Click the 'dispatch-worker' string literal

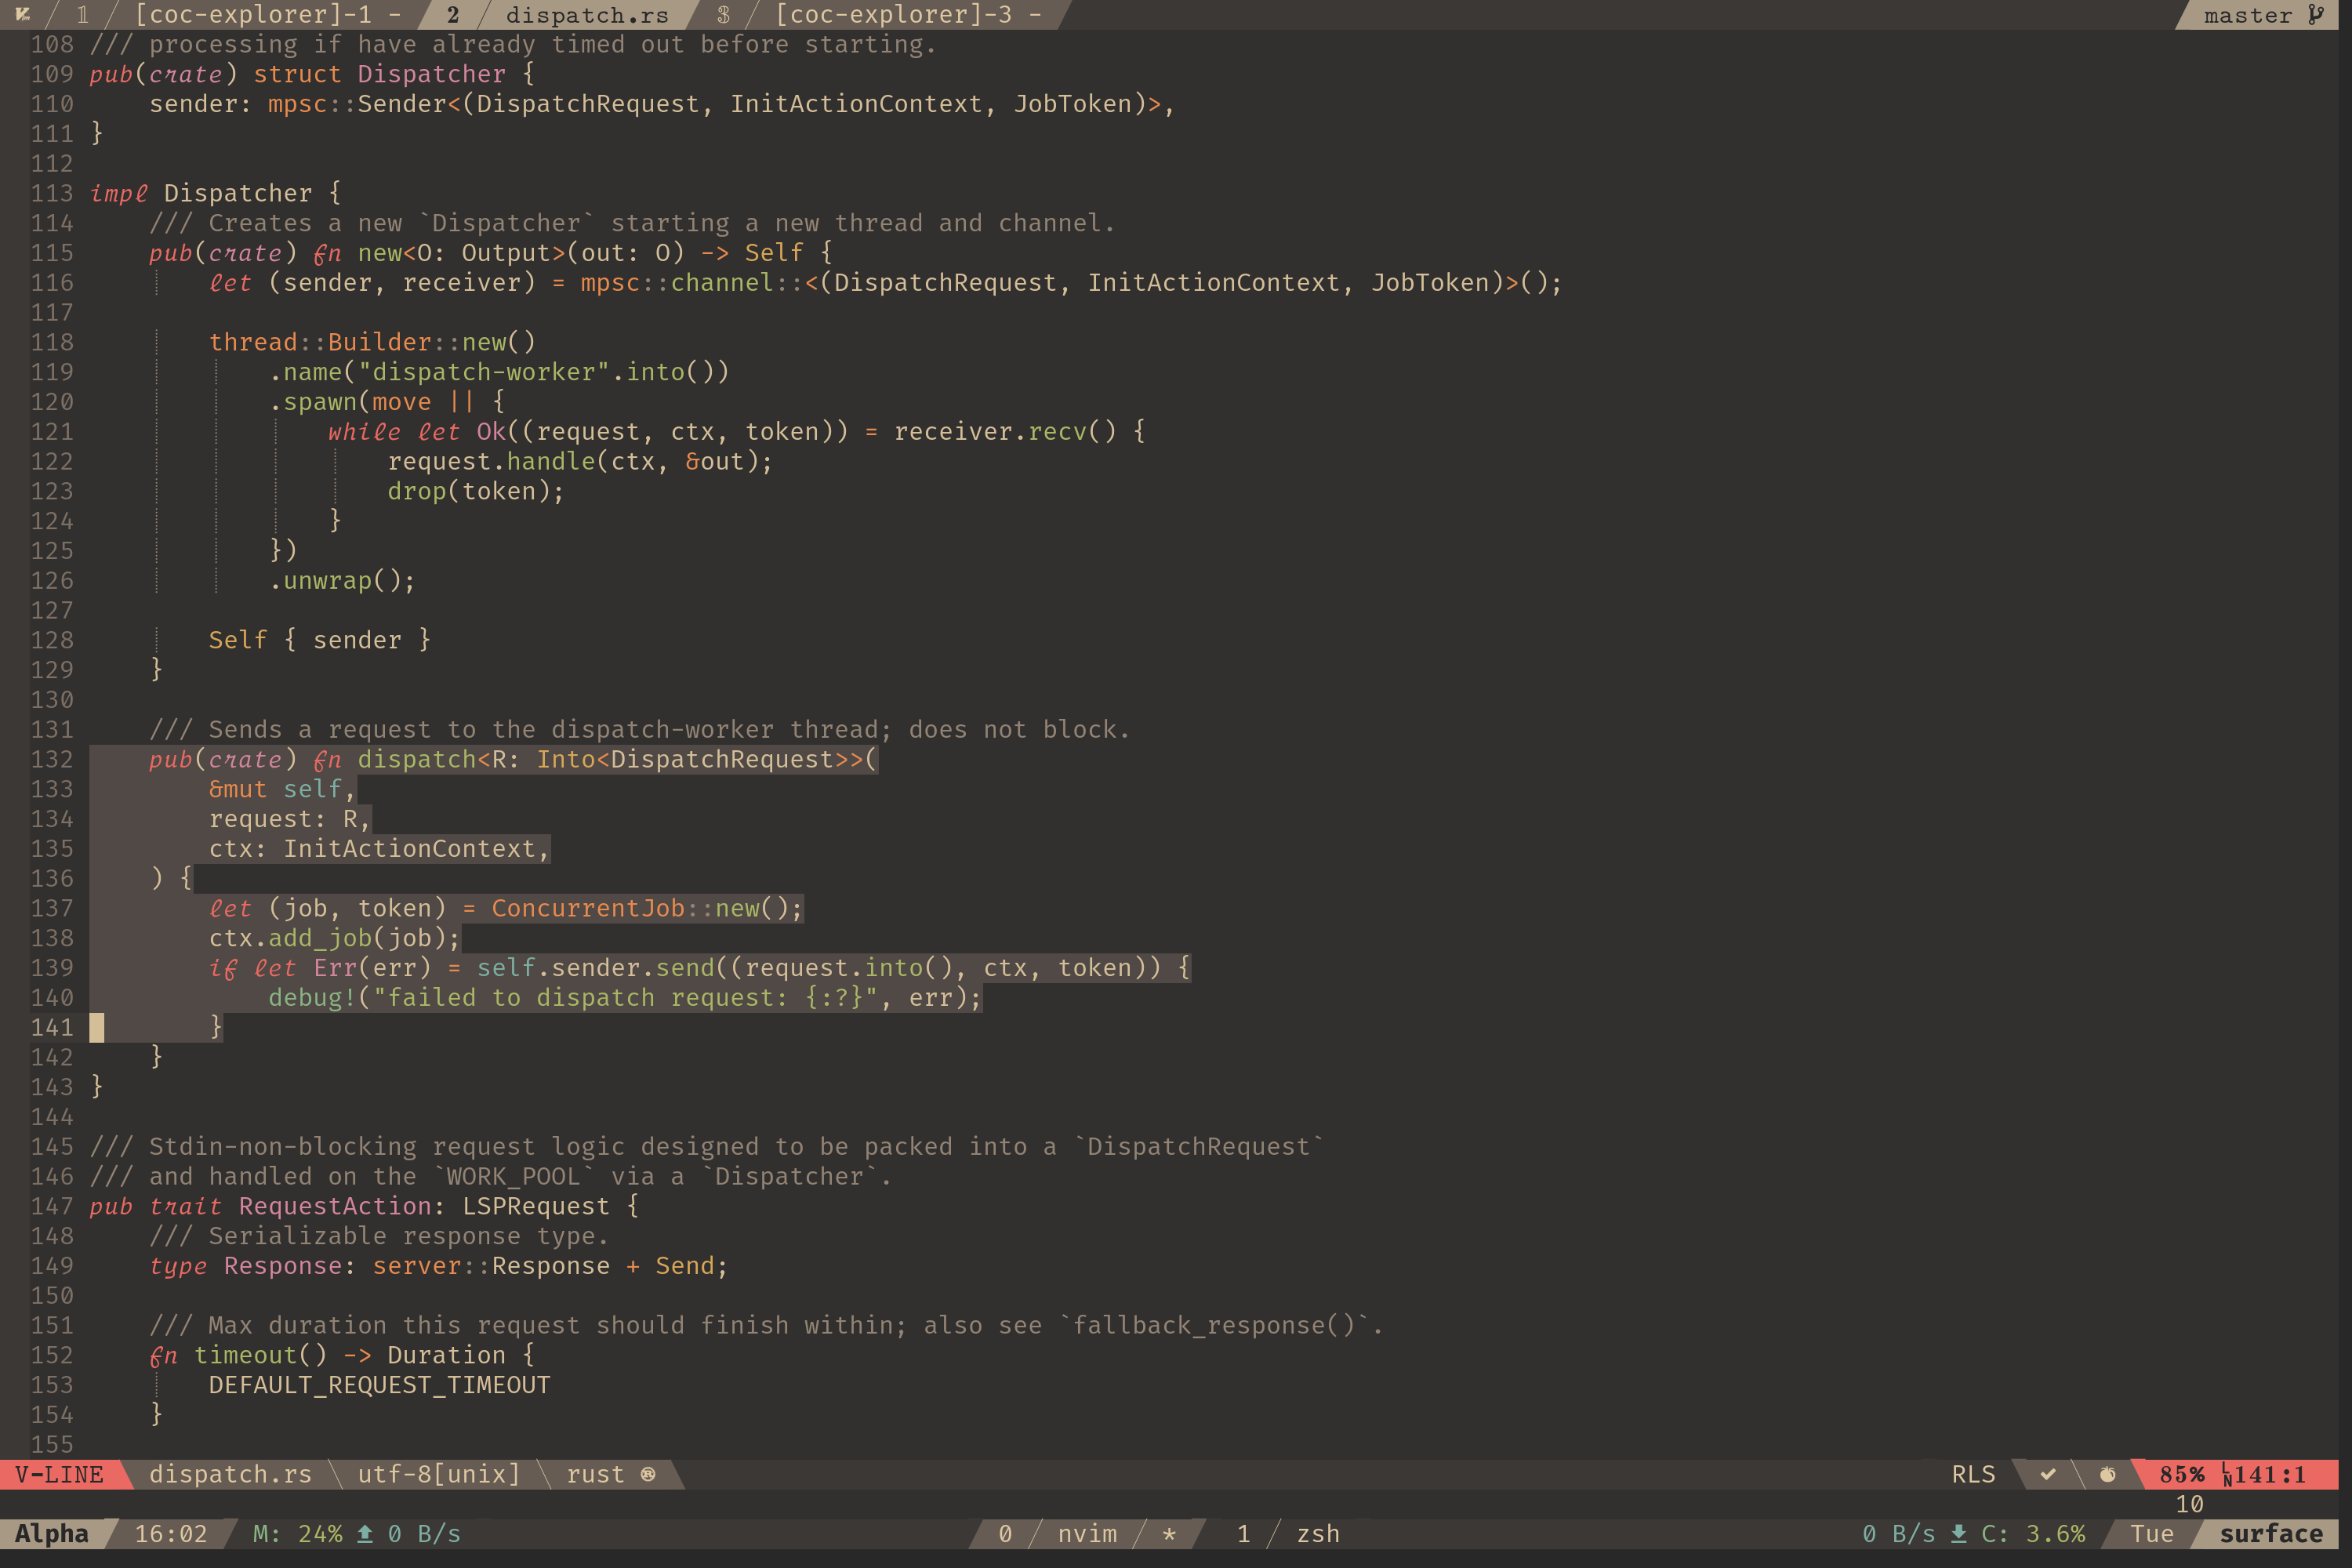tap(483, 372)
